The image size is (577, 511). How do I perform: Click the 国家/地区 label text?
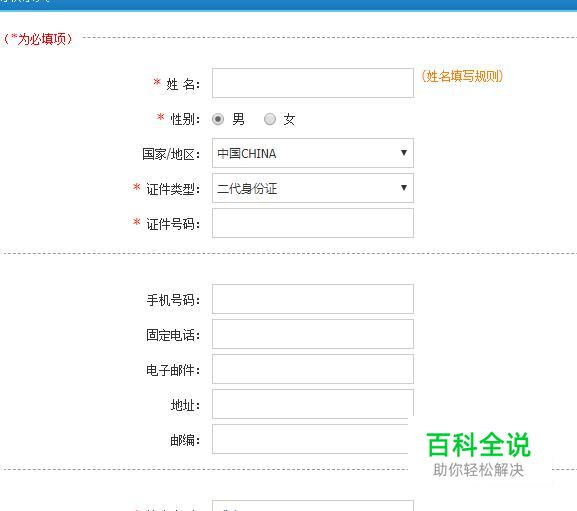pyautogui.click(x=171, y=154)
